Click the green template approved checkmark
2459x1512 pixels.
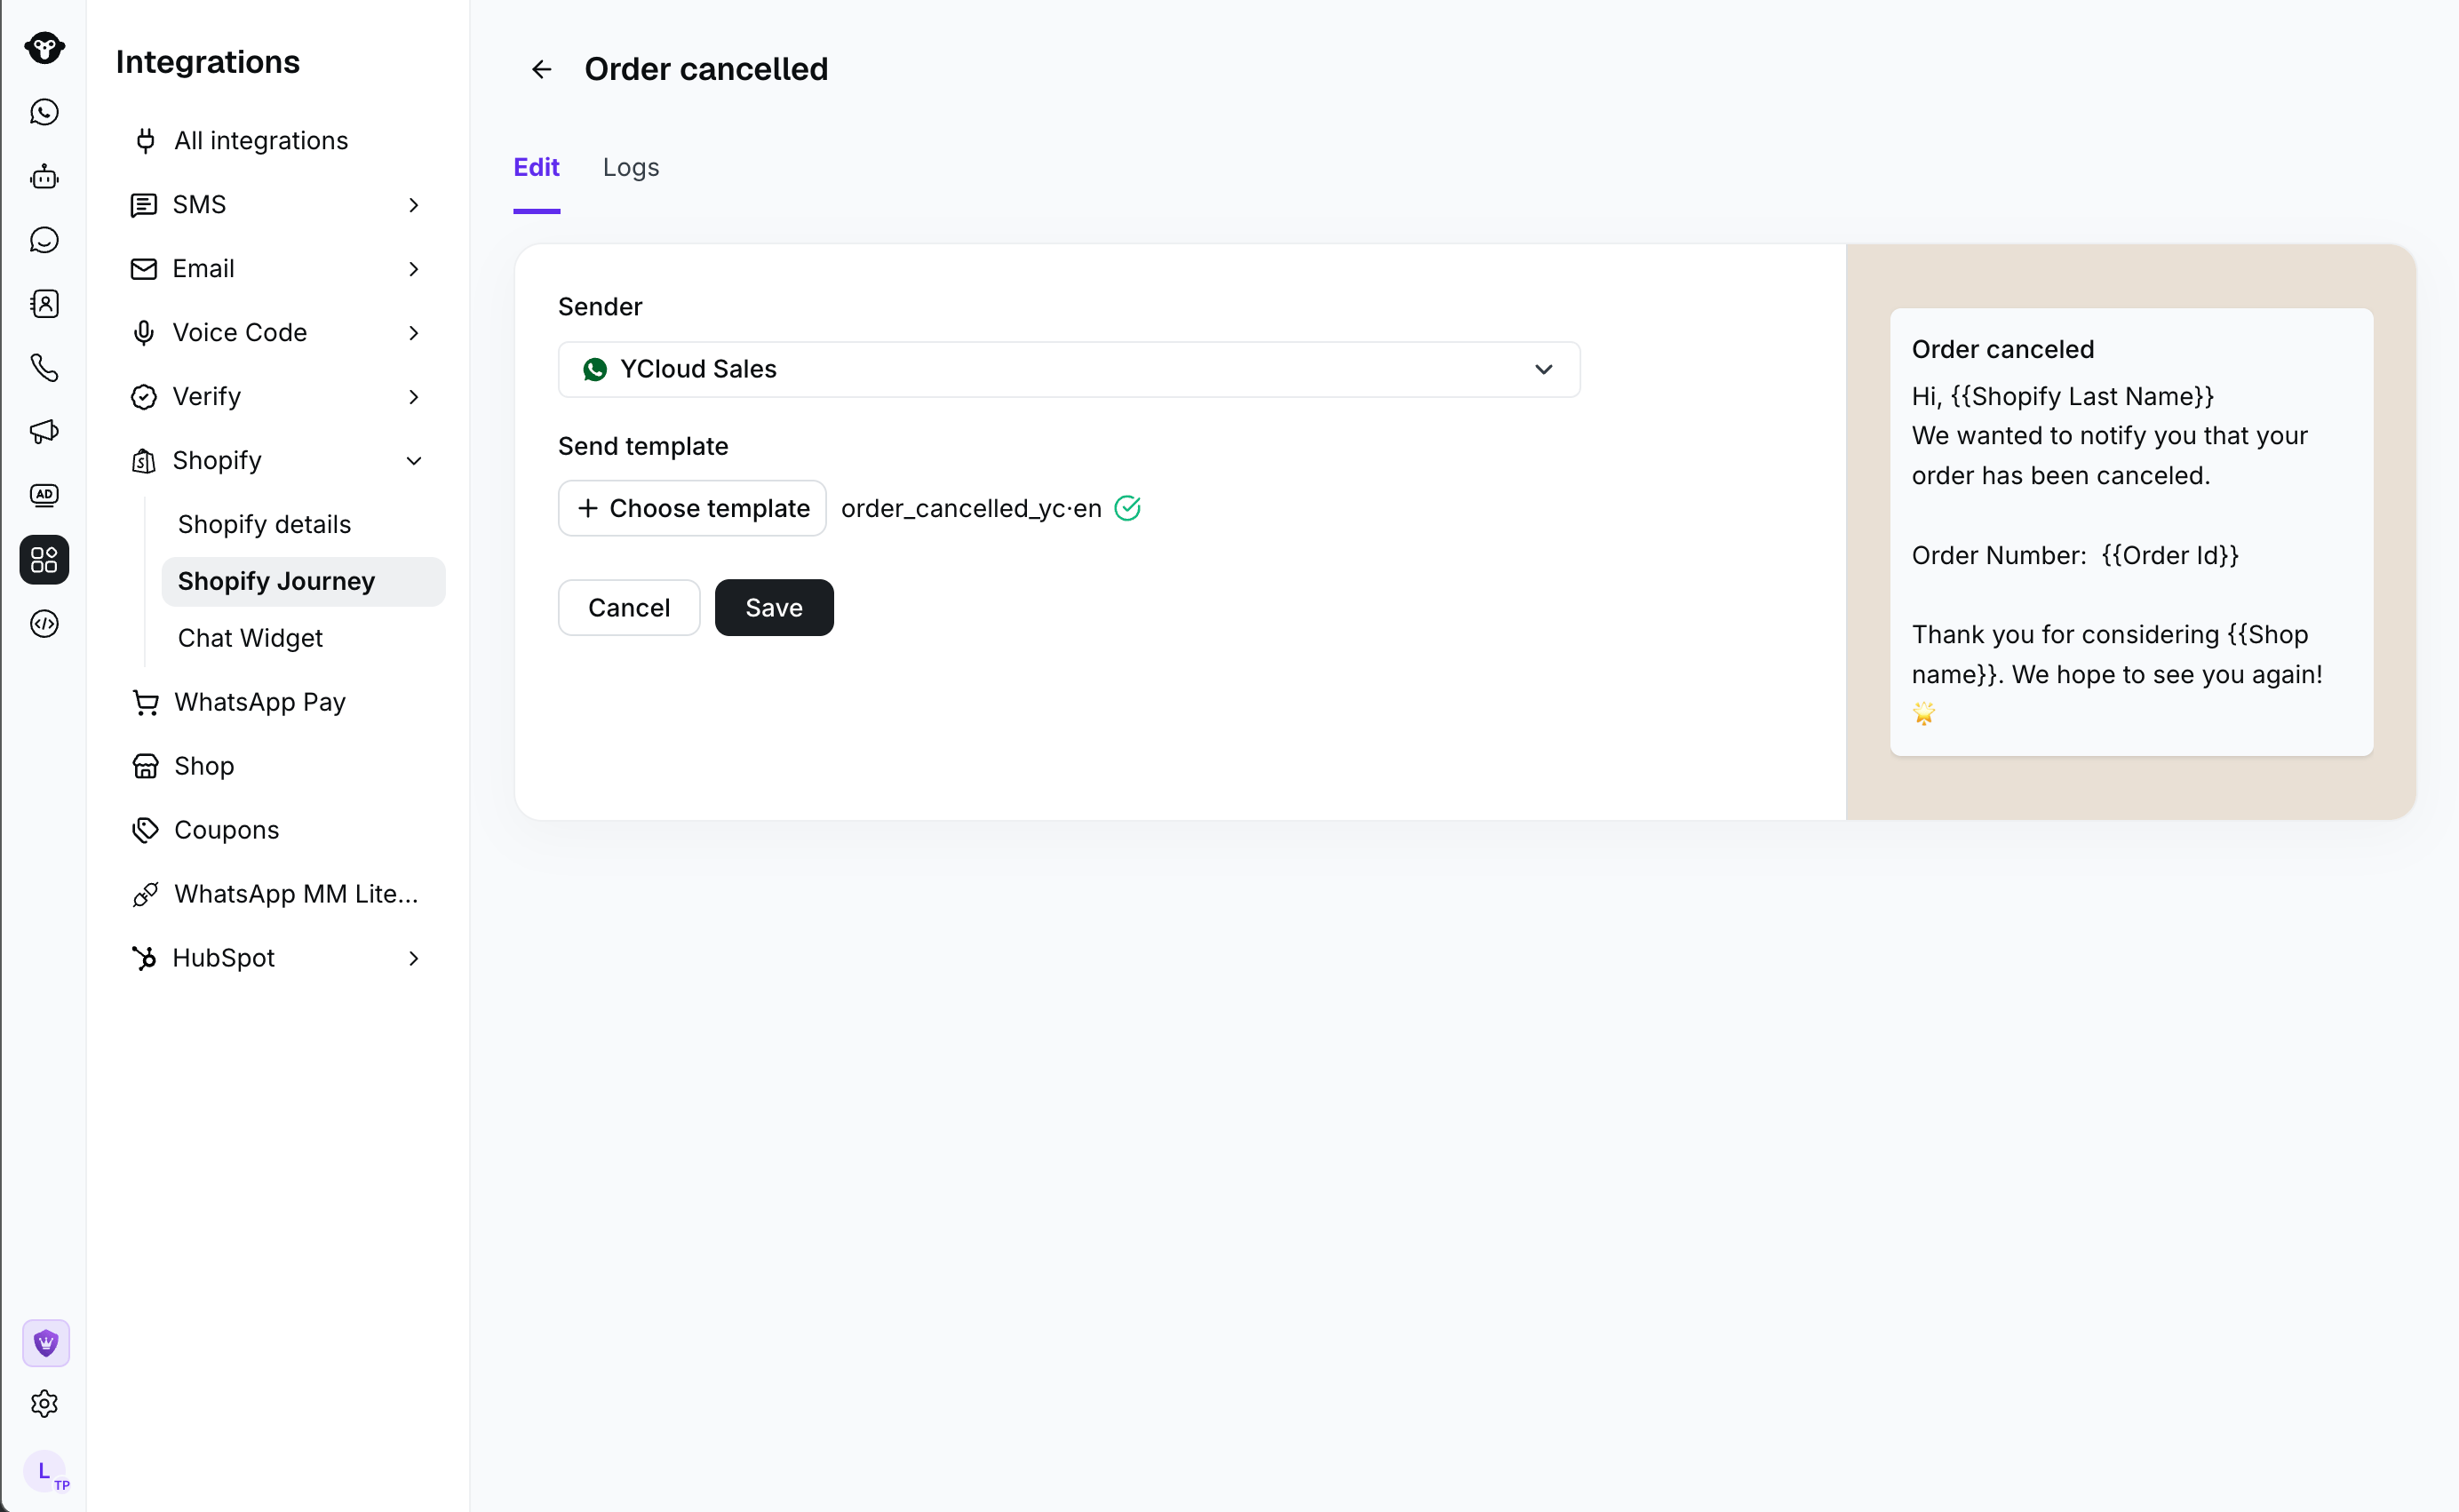point(1127,508)
